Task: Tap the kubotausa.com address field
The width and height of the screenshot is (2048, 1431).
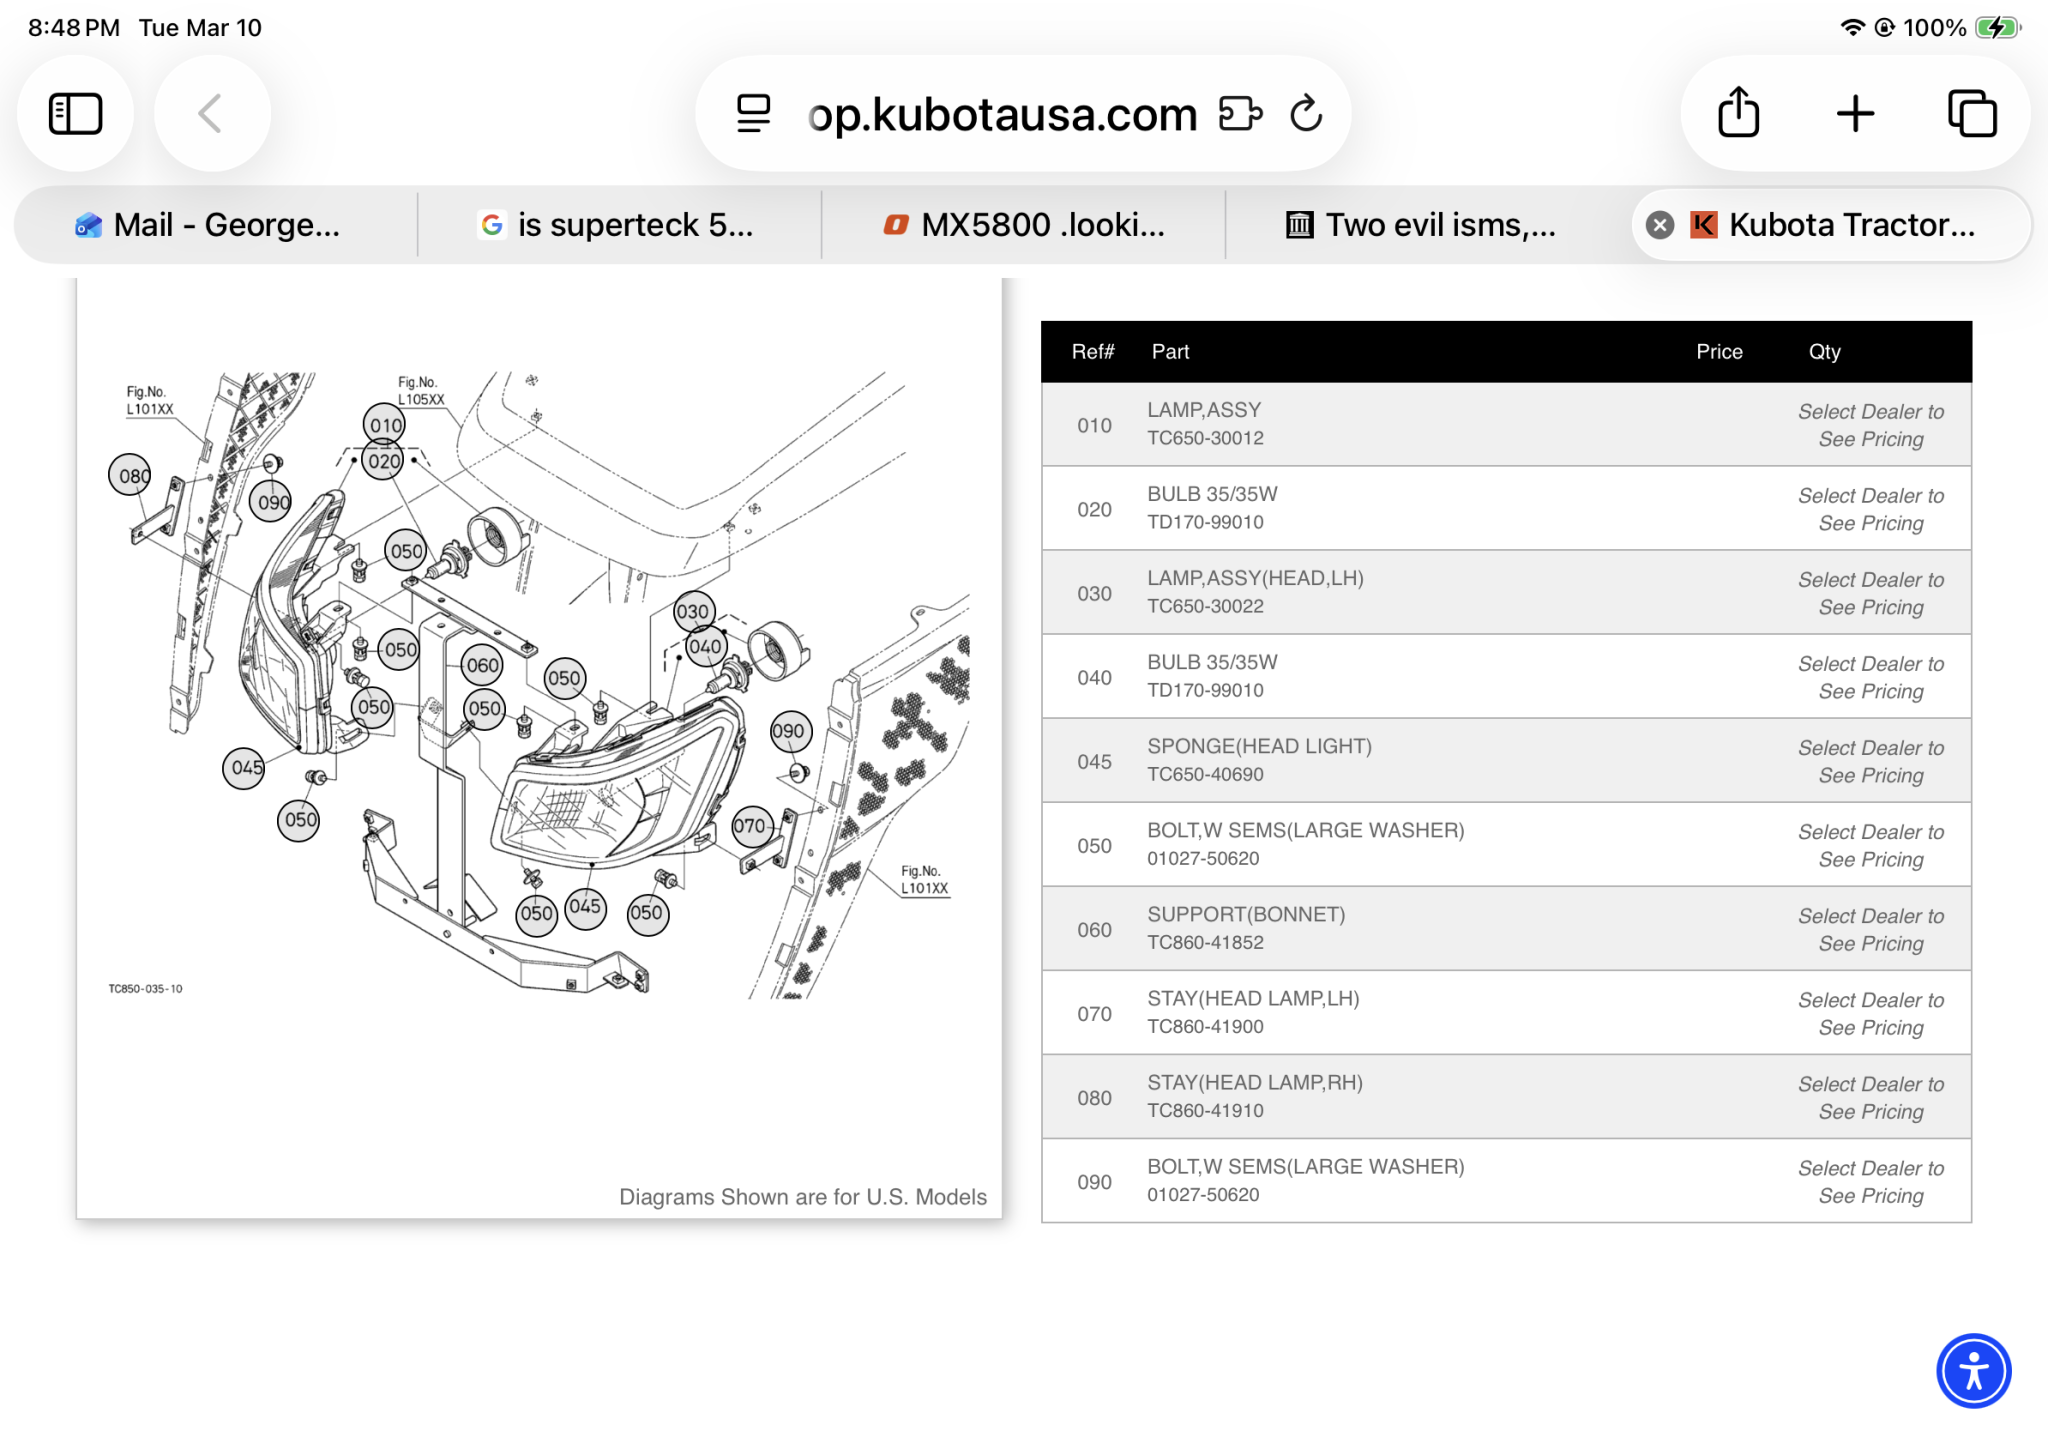Action: point(1002,114)
